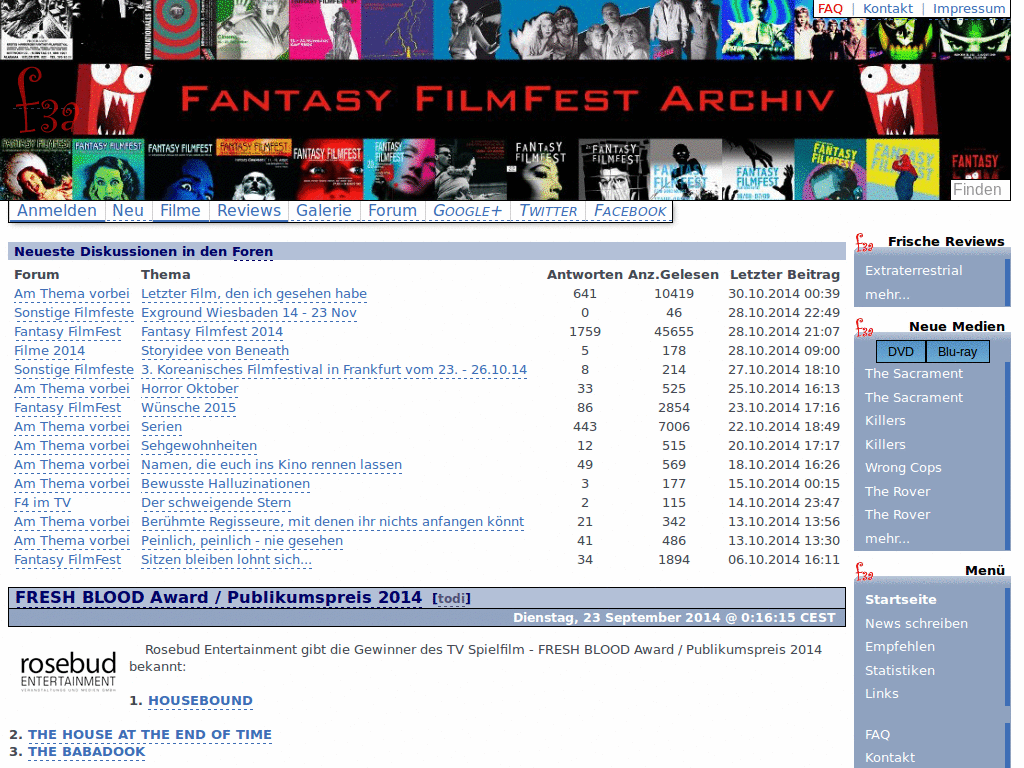Expand more reviews via first mehr... link
This screenshot has height=768, width=1024.
coord(887,294)
